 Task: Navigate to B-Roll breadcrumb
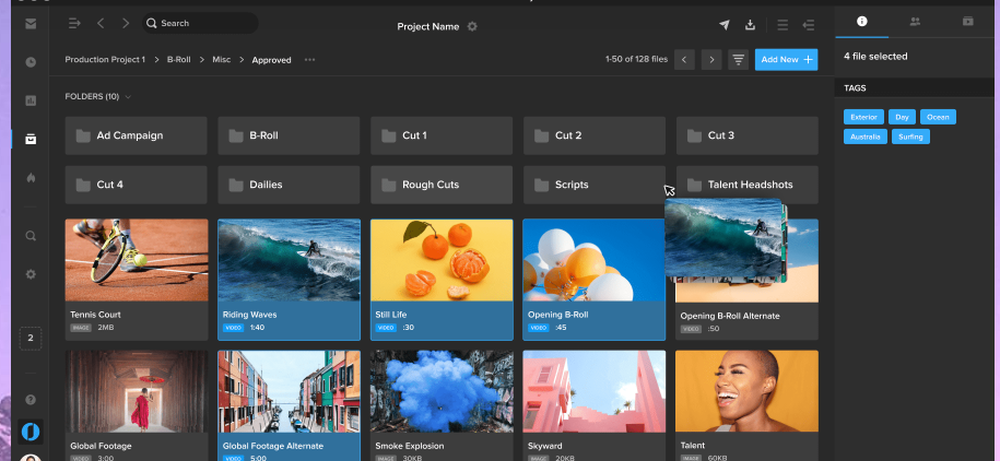click(x=179, y=59)
